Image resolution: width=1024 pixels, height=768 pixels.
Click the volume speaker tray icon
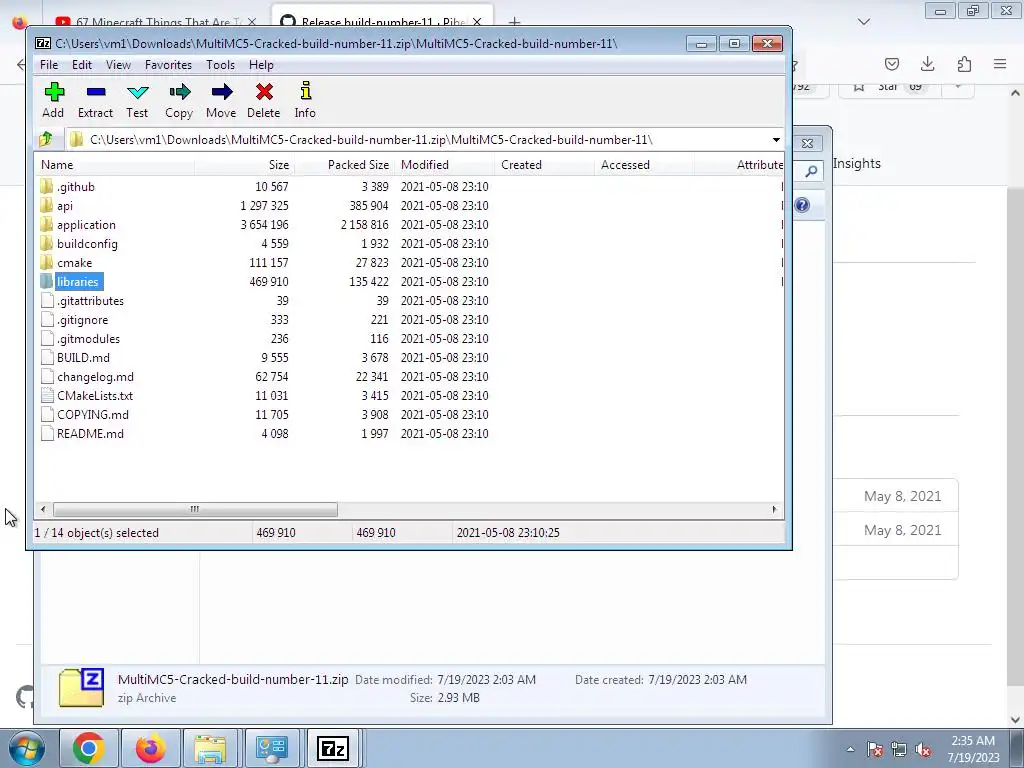[923, 750]
